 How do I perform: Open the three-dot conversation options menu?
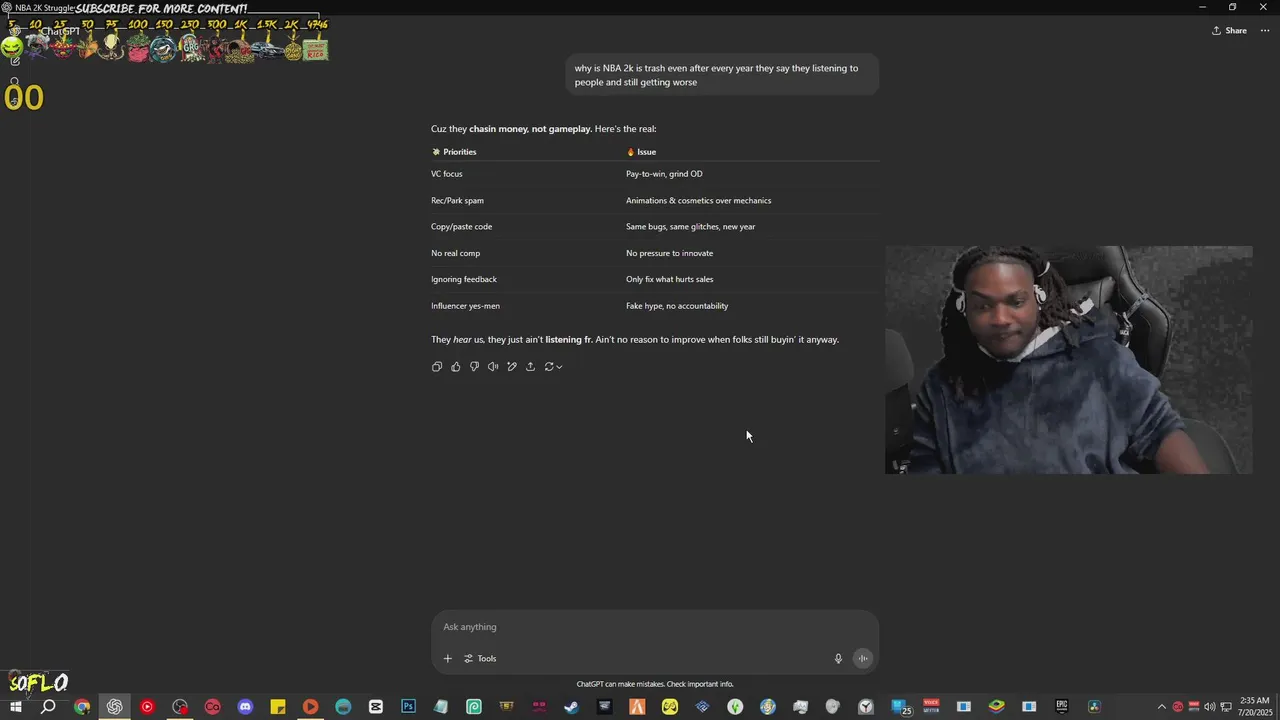point(1265,31)
